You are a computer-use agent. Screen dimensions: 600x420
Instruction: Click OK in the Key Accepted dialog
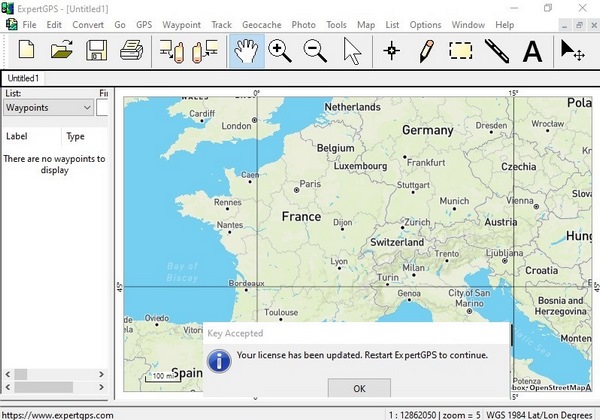[x=359, y=388]
